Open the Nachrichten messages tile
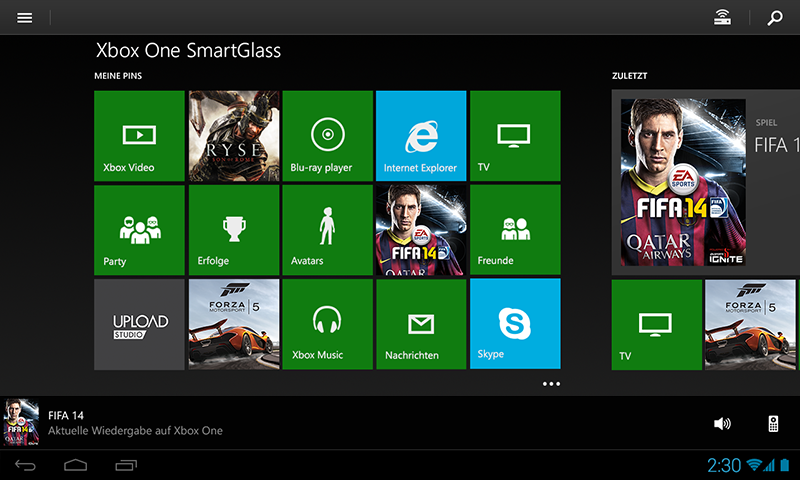Screen dimensions: 800x480 (x=421, y=324)
